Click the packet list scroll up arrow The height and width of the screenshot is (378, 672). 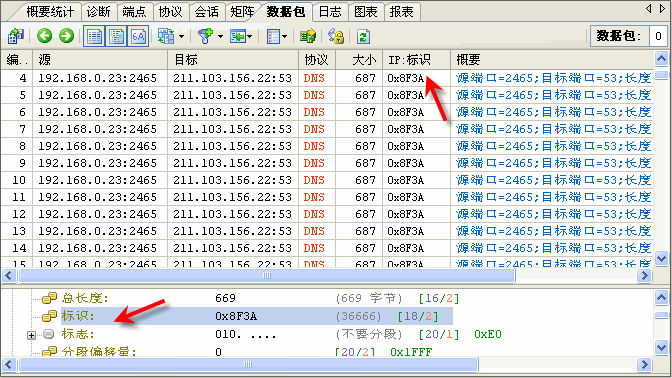[662, 58]
